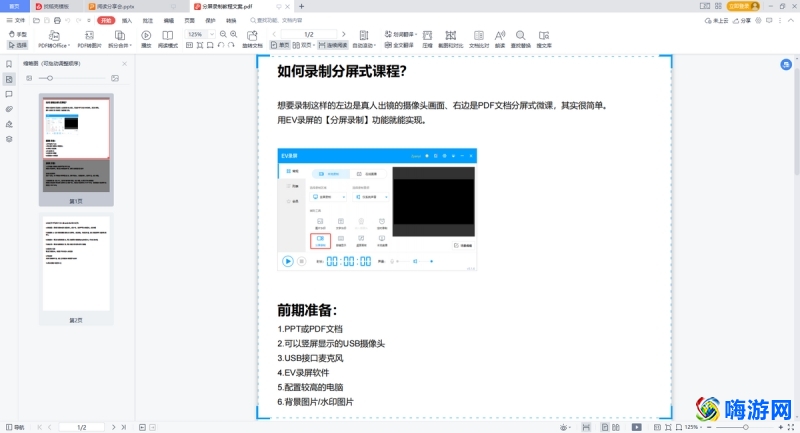Open the attachments paperclip sidebar icon
Image resolution: width=800 pixels, height=433 pixels.
point(9,109)
